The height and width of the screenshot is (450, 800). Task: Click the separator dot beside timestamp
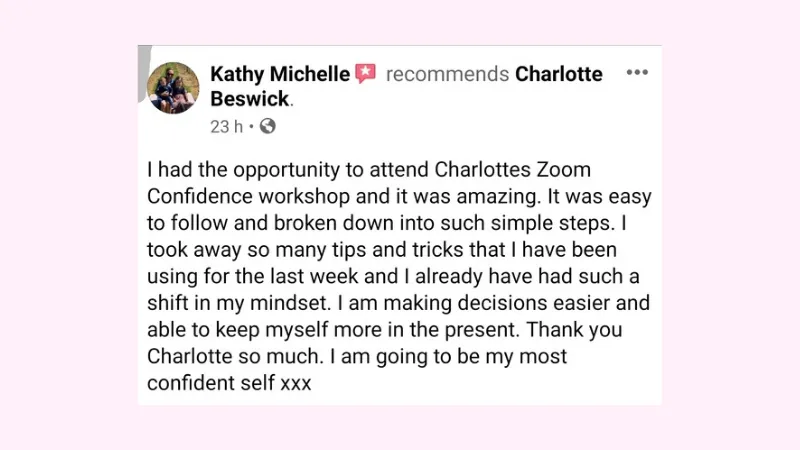click(252, 127)
